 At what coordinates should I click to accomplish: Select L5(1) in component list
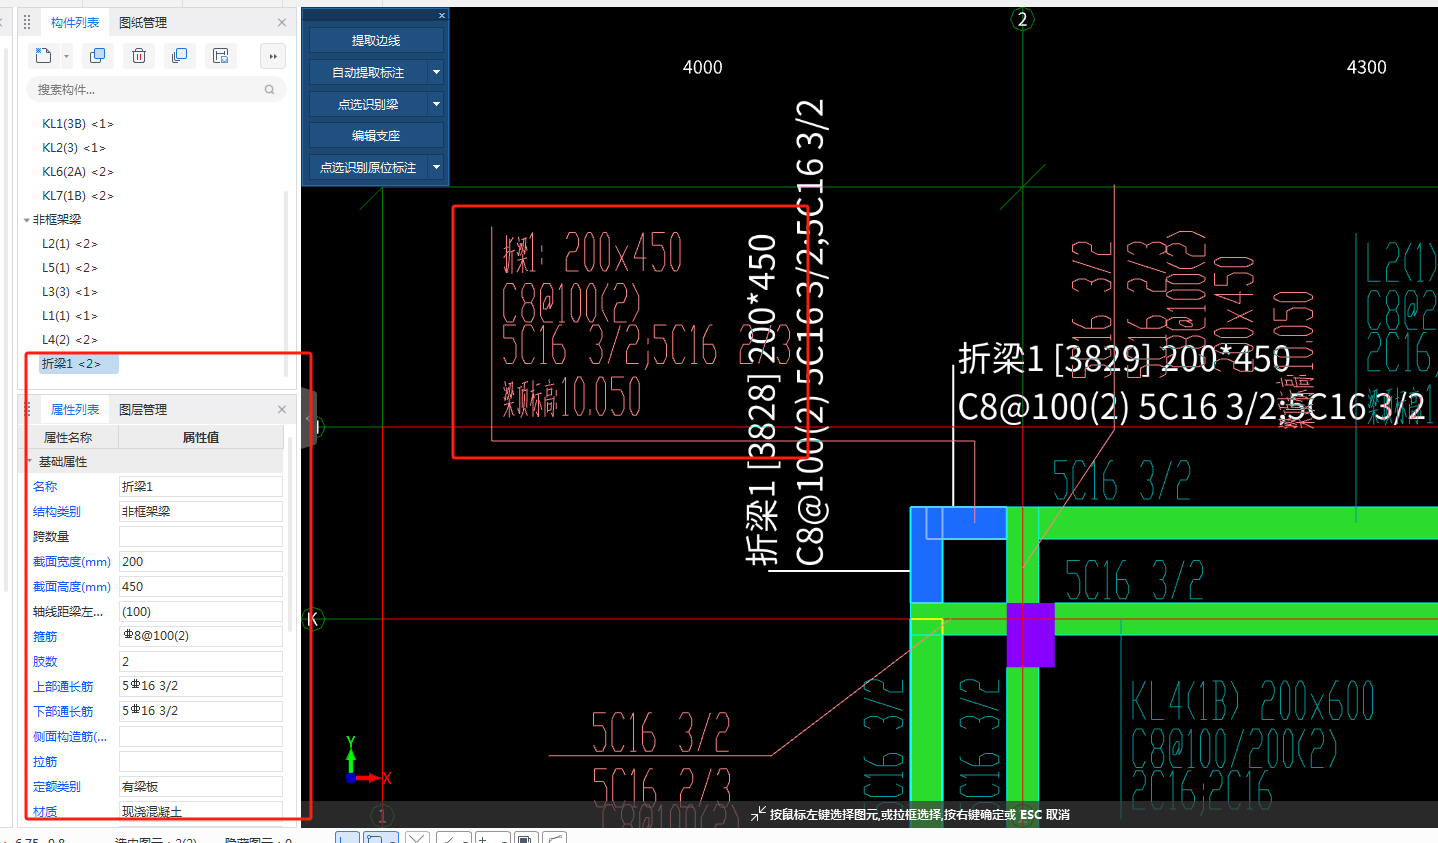pyautogui.click(x=70, y=268)
